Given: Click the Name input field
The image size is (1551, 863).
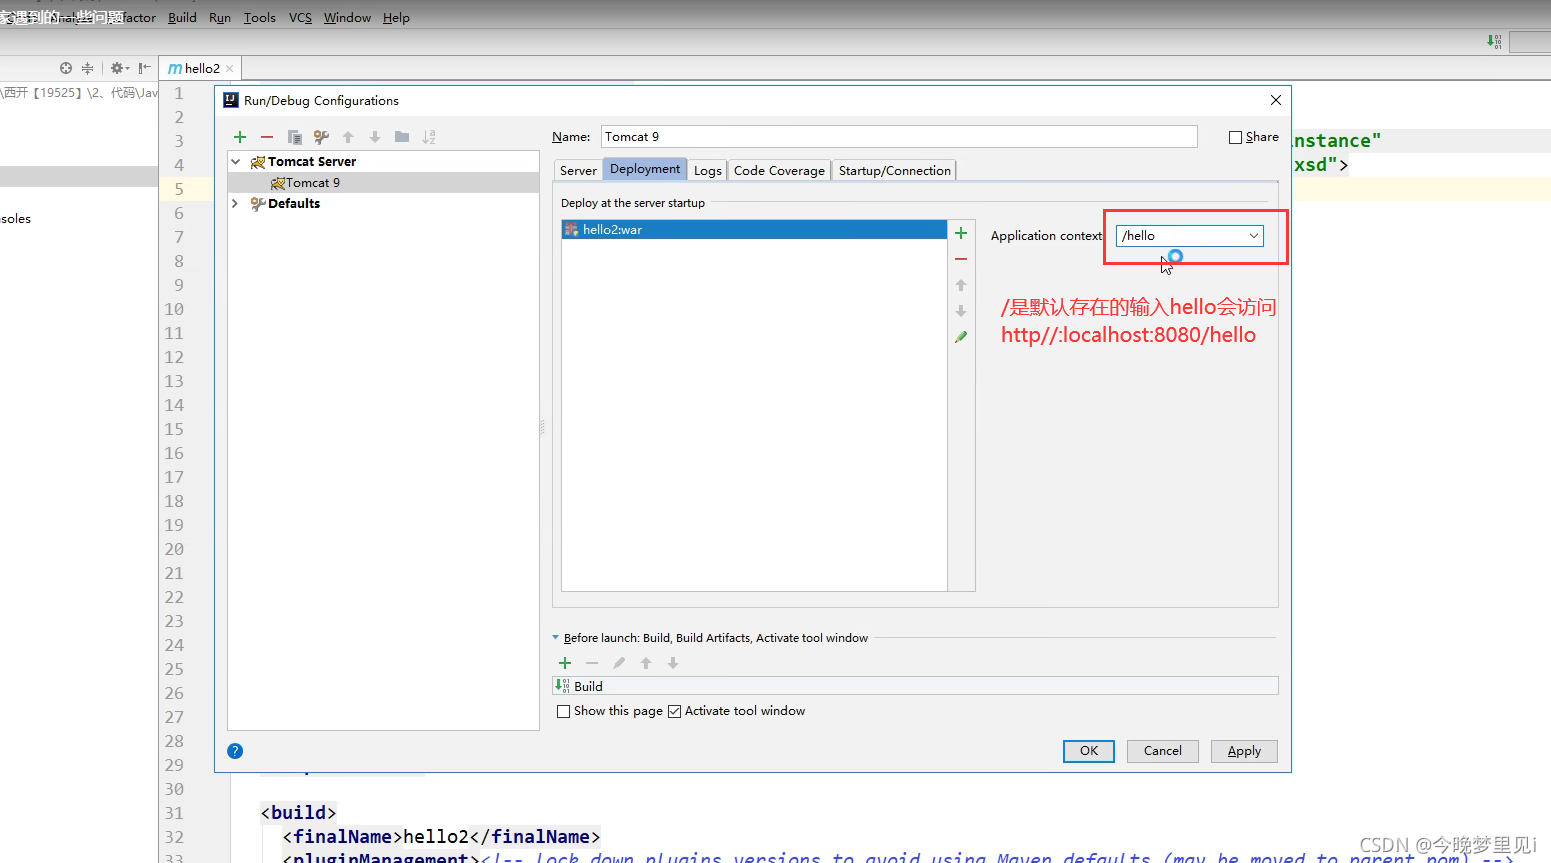Looking at the screenshot, I should [x=899, y=137].
